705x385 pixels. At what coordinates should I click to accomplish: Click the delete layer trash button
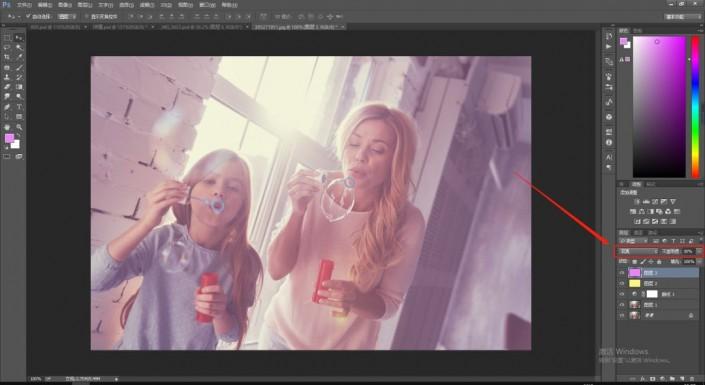[692, 379]
